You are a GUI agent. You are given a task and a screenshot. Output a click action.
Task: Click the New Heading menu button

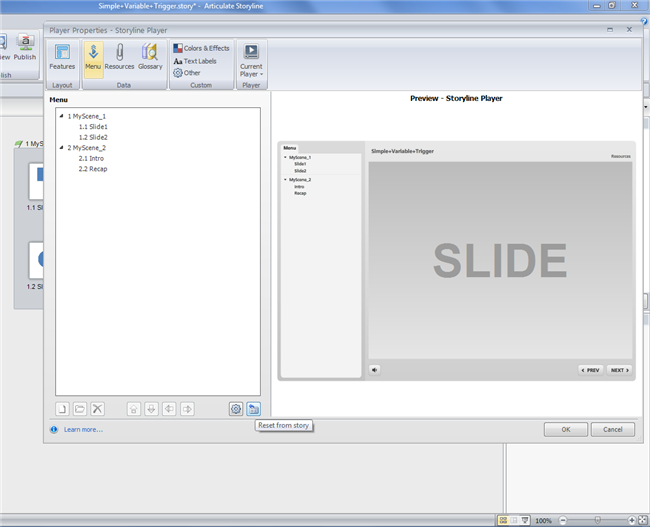[62, 409]
